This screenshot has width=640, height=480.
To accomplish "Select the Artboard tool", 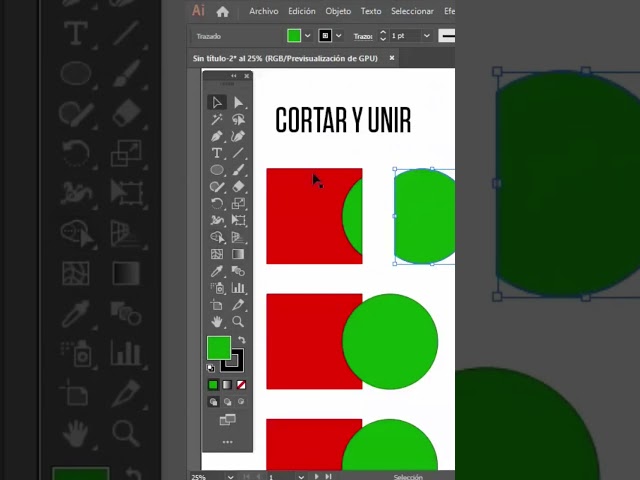I will tap(217, 304).
